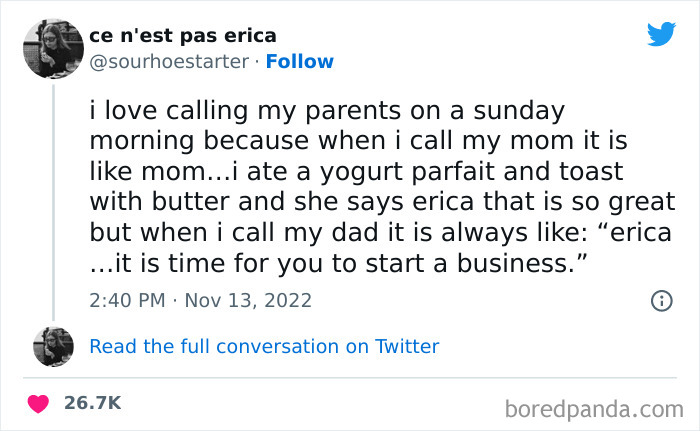The height and width of the screenshot is (431, 700).
Task: Click the 26.7K likes count
Action: (x=93, y=403)
